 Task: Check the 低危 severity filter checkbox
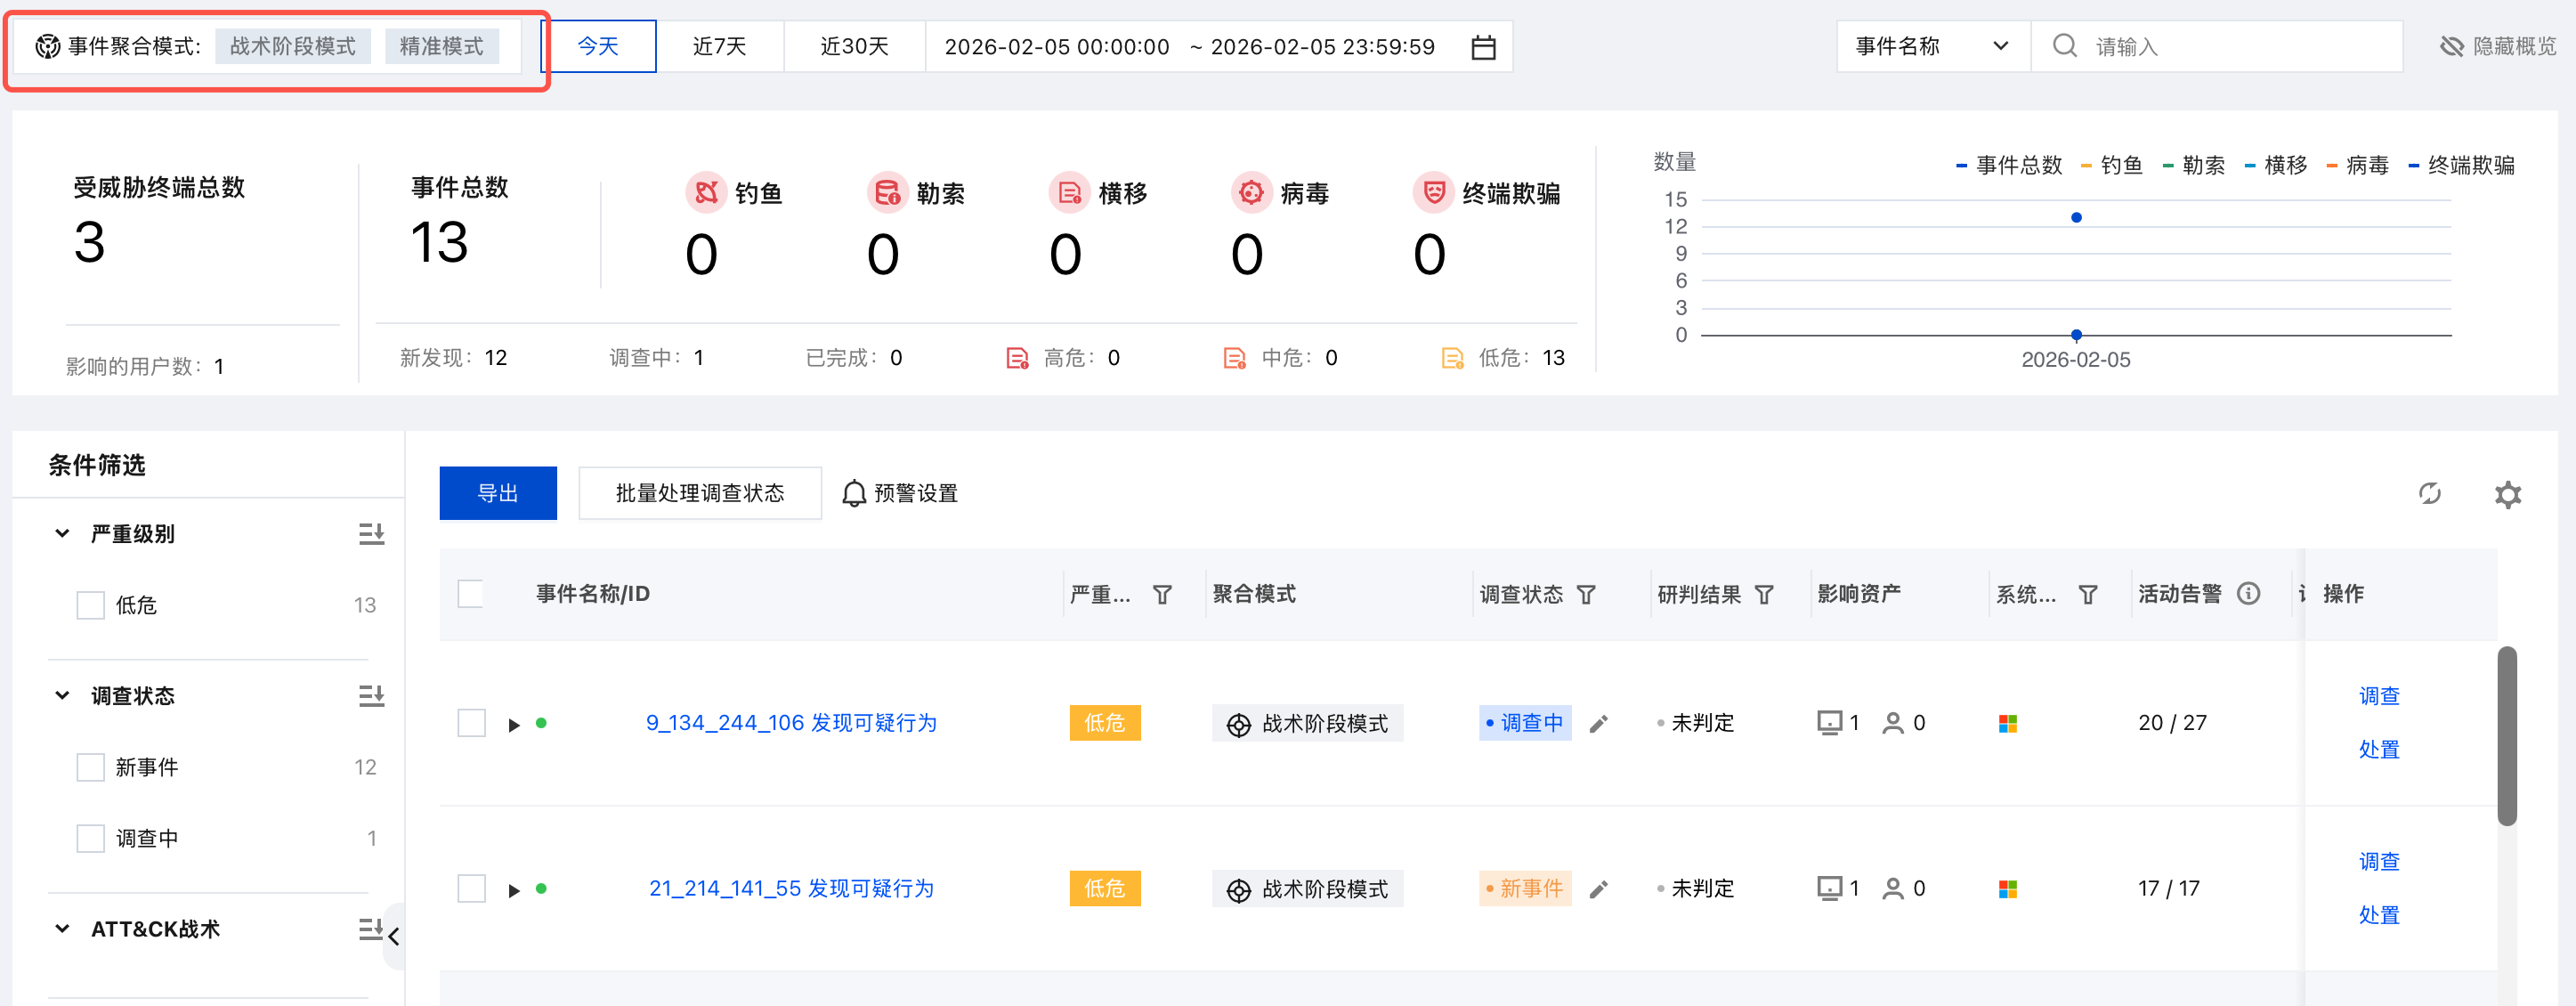[90, 605]
